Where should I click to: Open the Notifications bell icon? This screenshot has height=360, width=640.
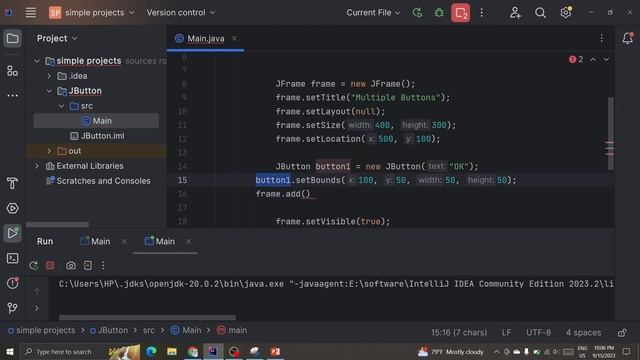pyautogui.click(x=627, y=38)
